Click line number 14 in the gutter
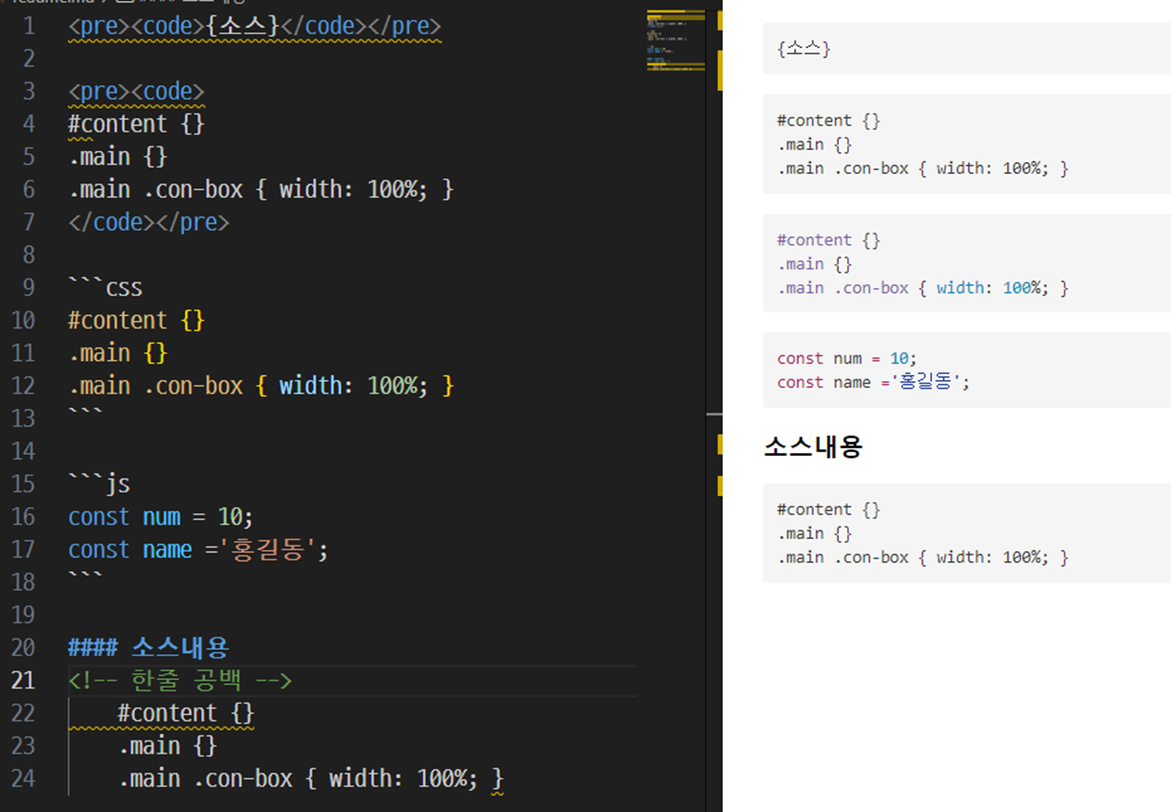The height and width of the screenshot is (812, 1171). click(23, 451)
